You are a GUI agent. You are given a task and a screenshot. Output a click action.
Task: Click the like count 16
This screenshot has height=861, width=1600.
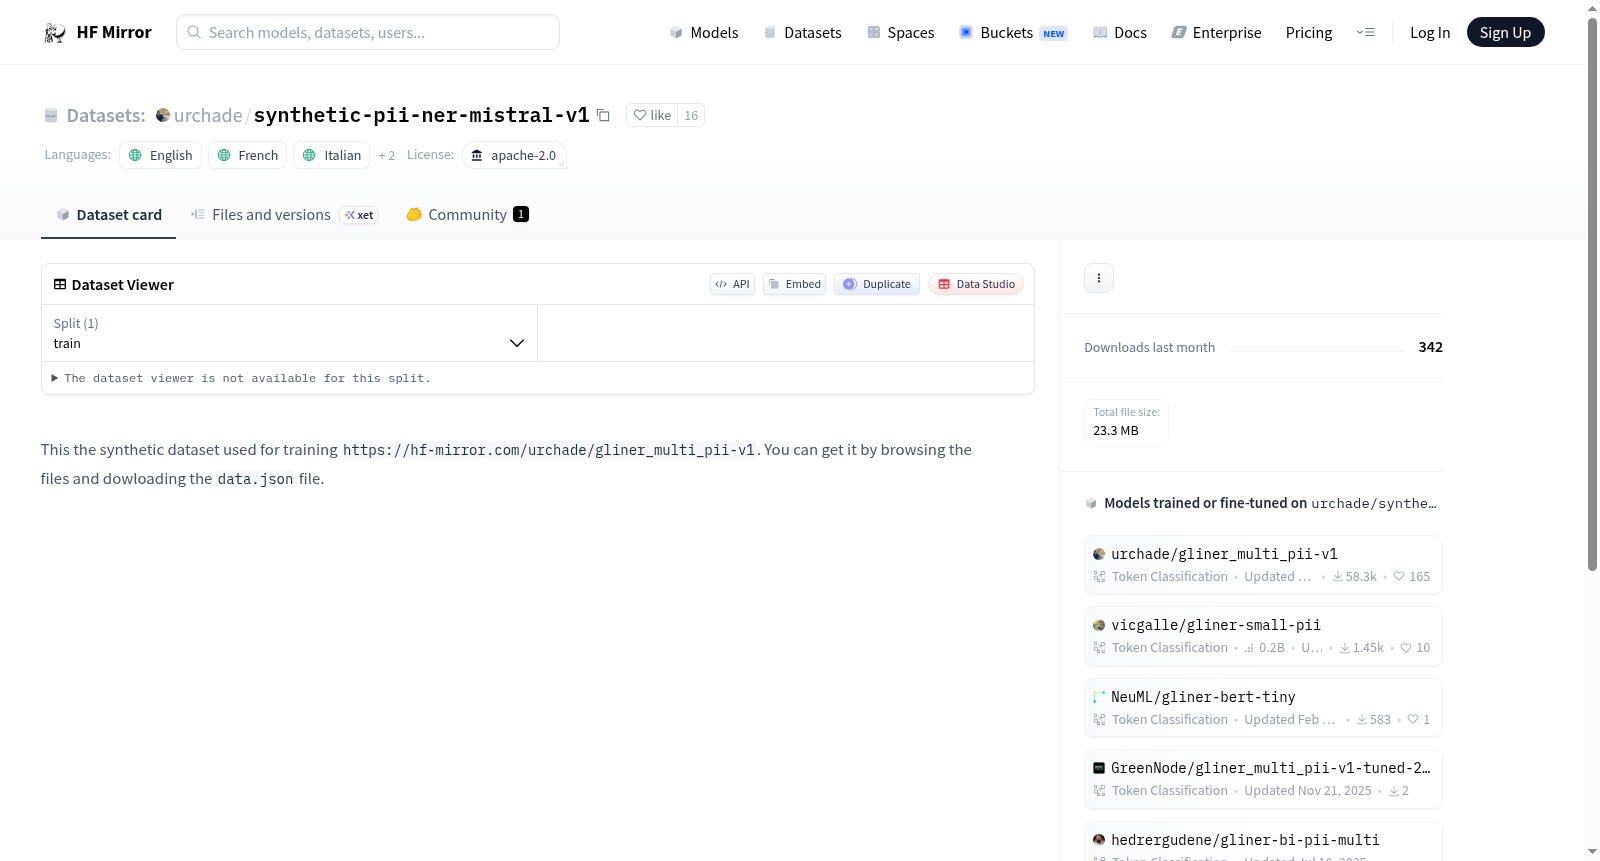coord(691,115)
